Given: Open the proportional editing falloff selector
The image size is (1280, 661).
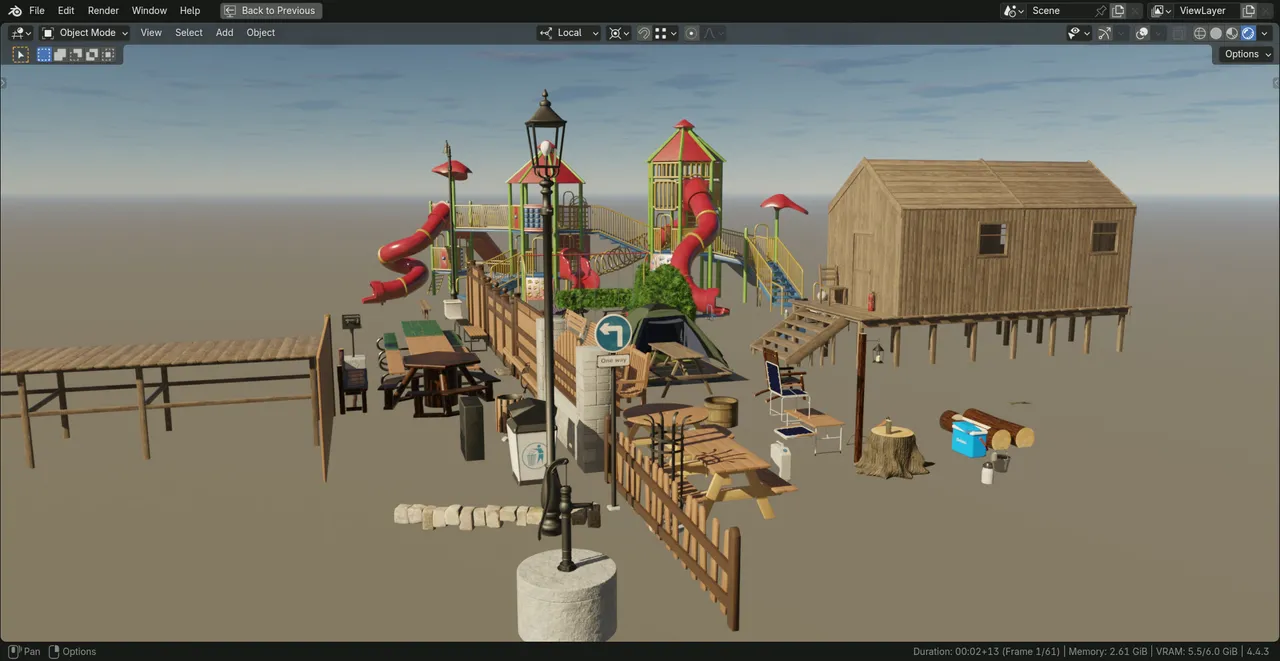Looking at the screenshot, I should click(x=713, y=33).
